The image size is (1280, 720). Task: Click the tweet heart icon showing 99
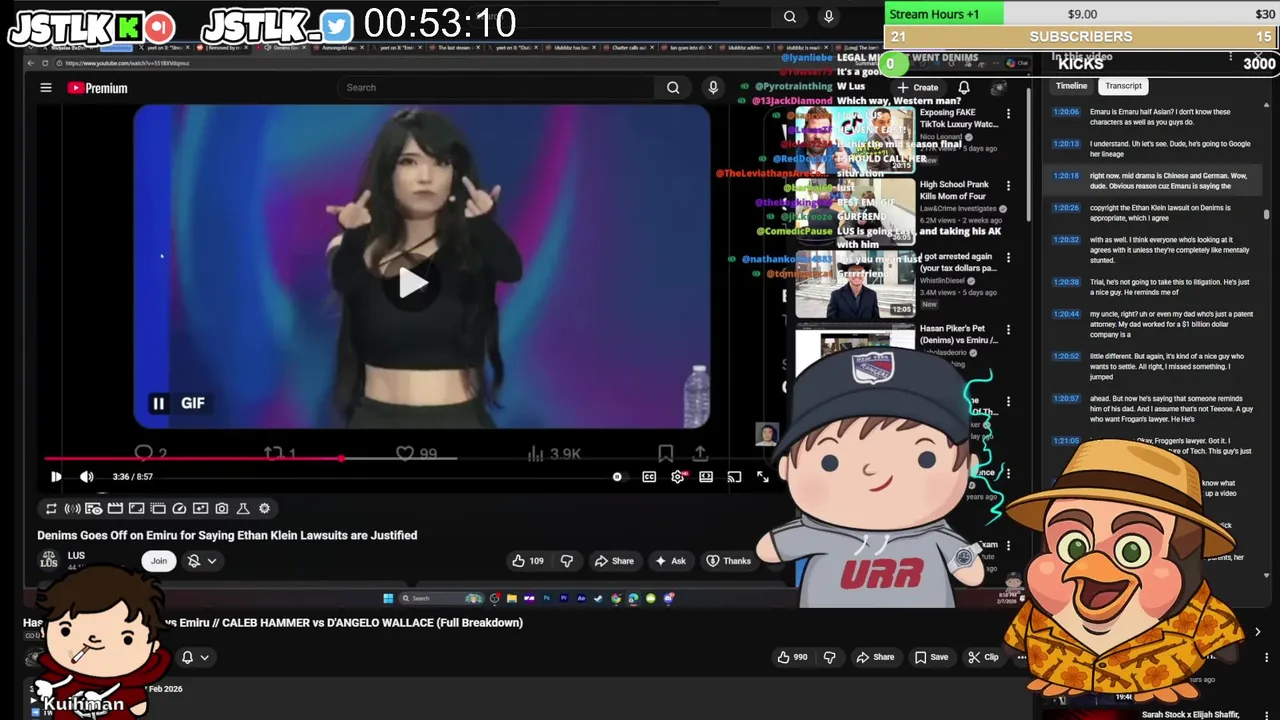405,453
